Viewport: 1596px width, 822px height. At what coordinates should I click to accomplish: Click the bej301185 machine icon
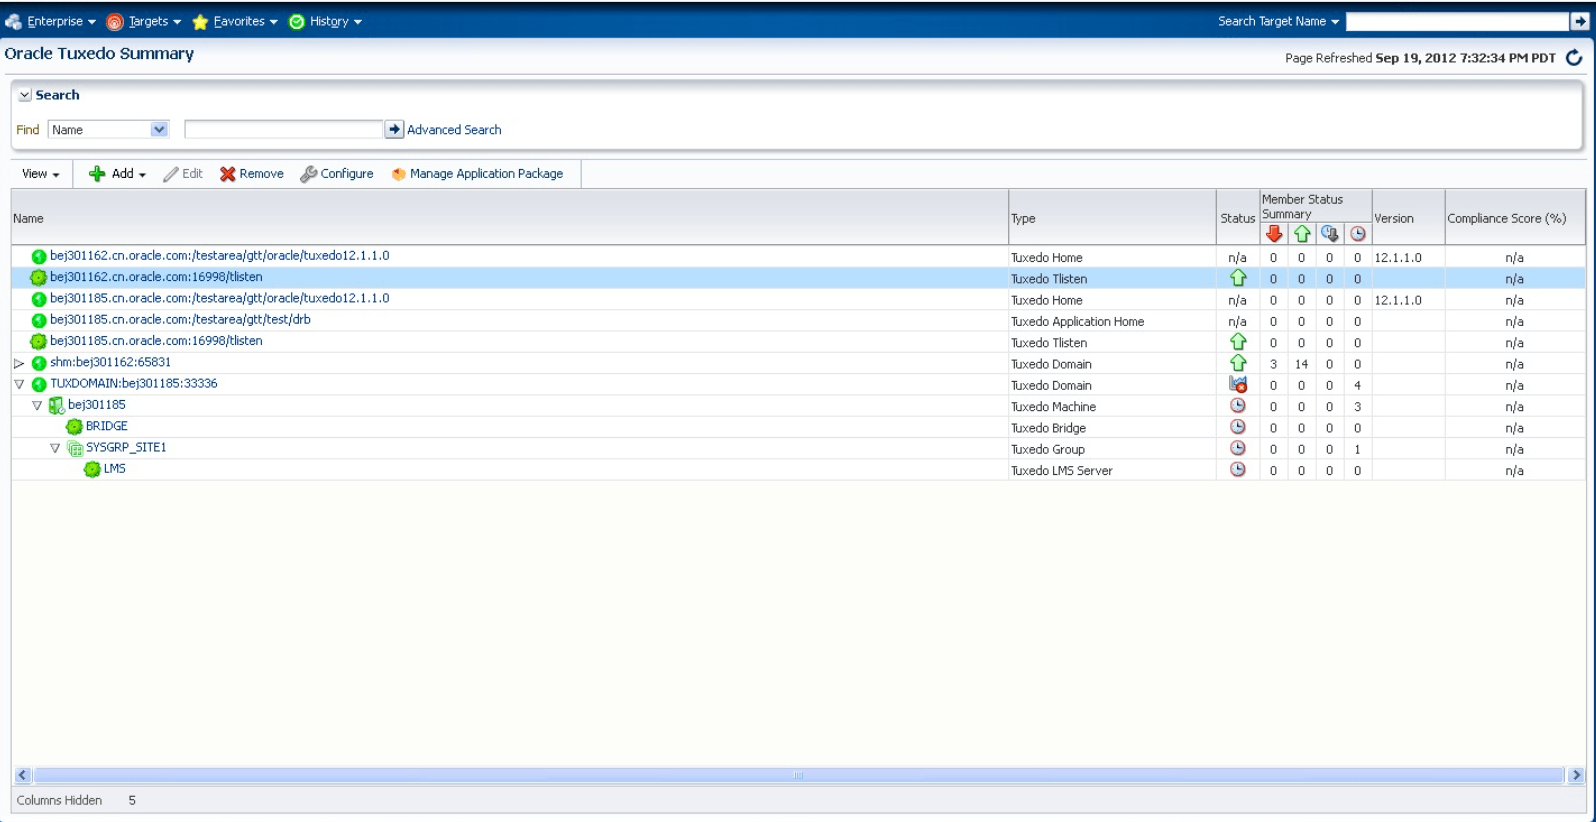(x=57, y=406)
